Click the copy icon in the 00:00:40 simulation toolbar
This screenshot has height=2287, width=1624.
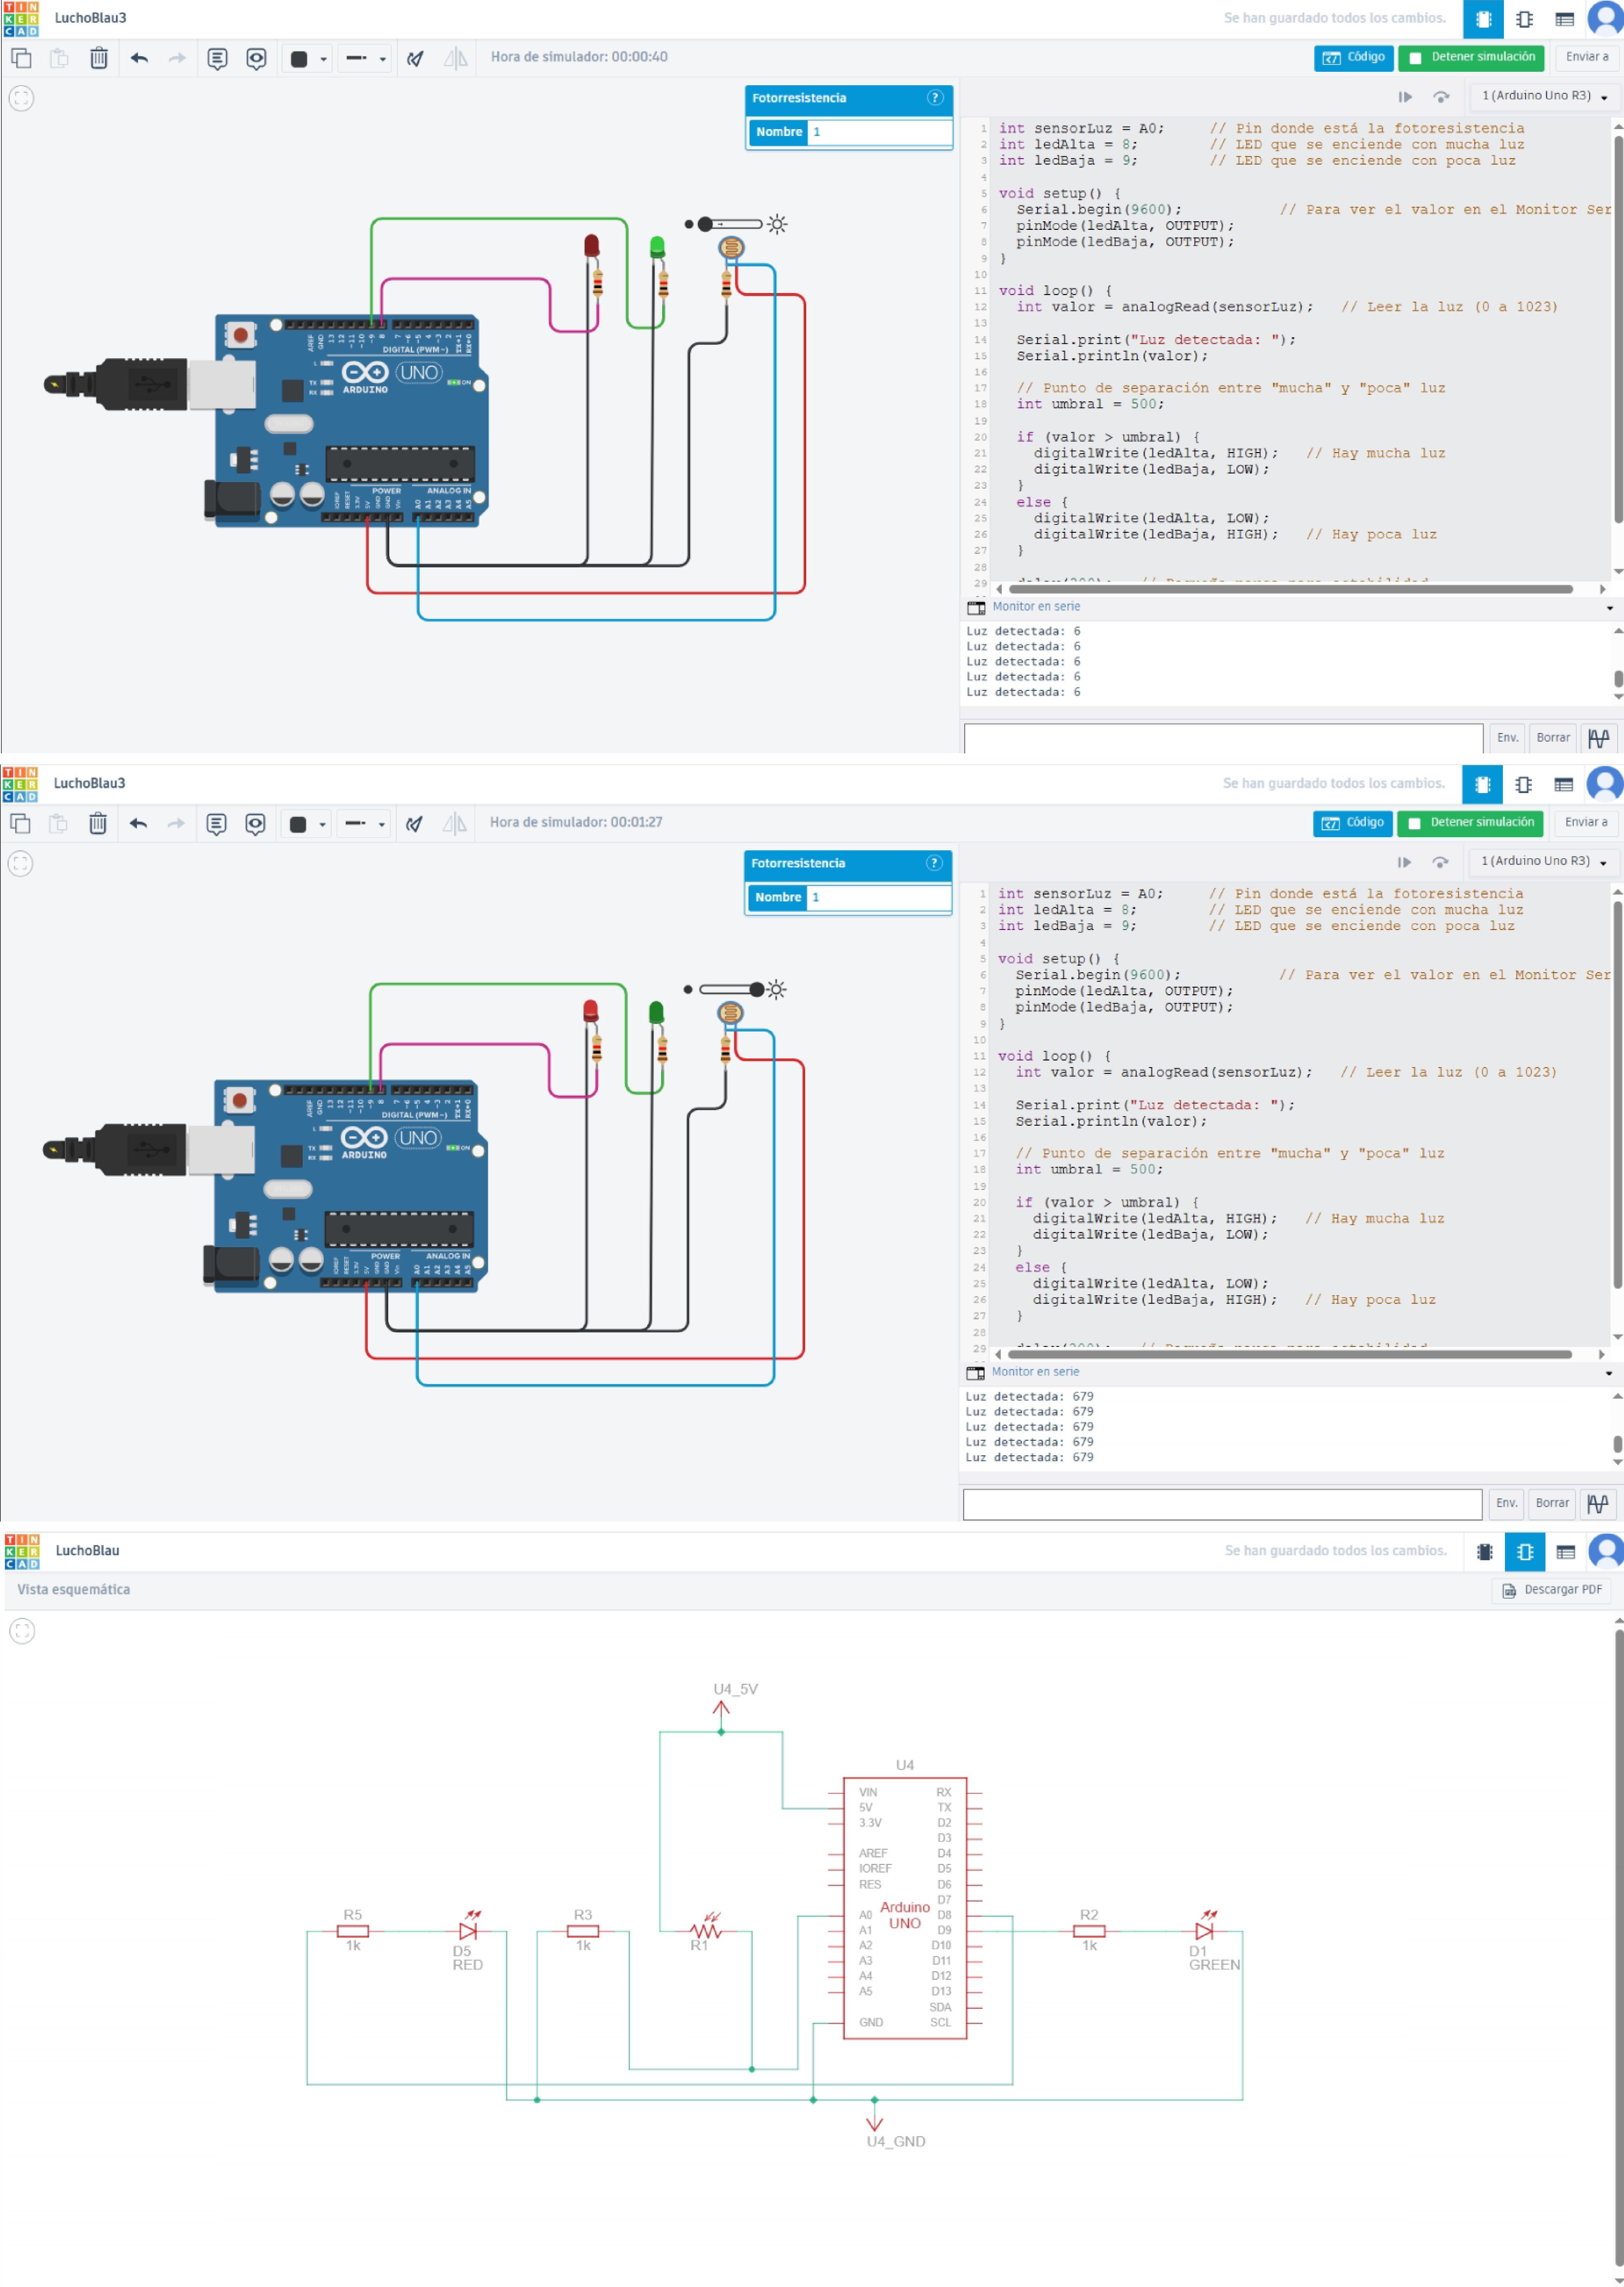[21, 58]
